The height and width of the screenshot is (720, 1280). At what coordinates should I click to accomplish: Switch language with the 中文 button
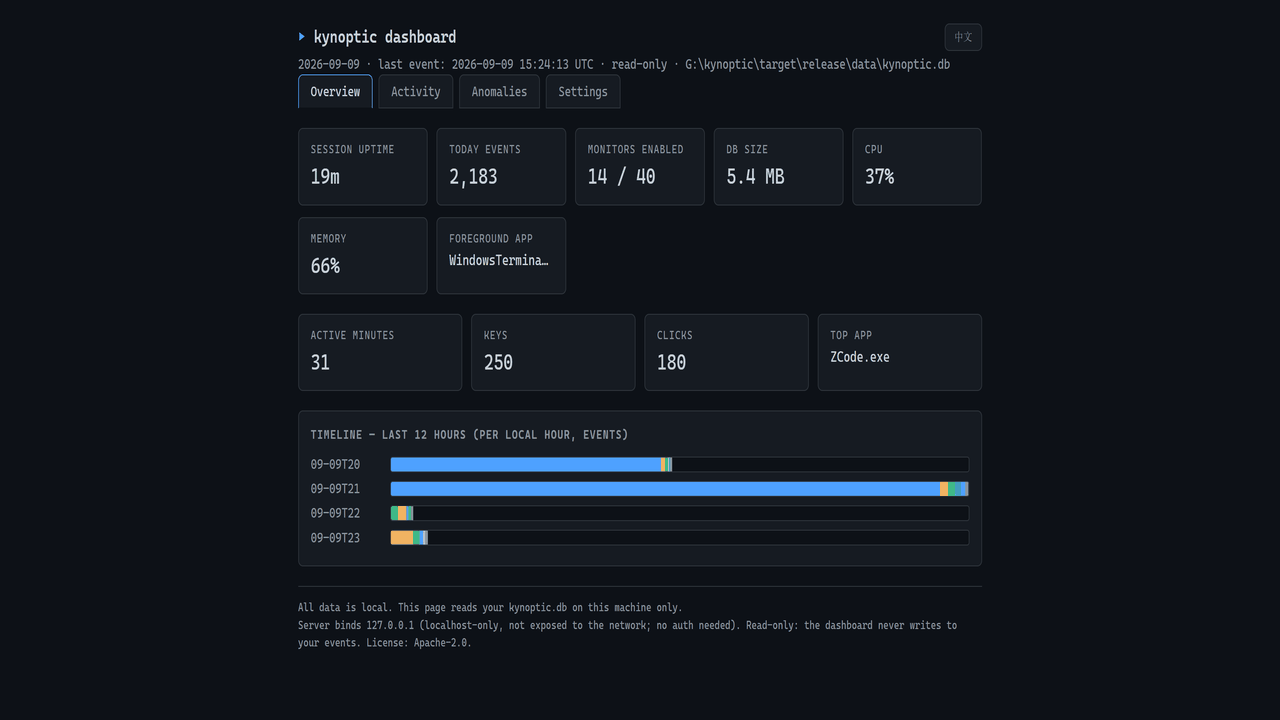click(x=963, y=37)
